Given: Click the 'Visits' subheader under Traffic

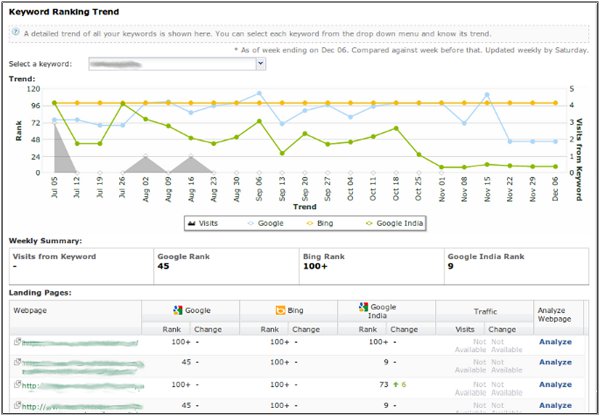Looking at the screenshot, I should [x=465, y=330].
